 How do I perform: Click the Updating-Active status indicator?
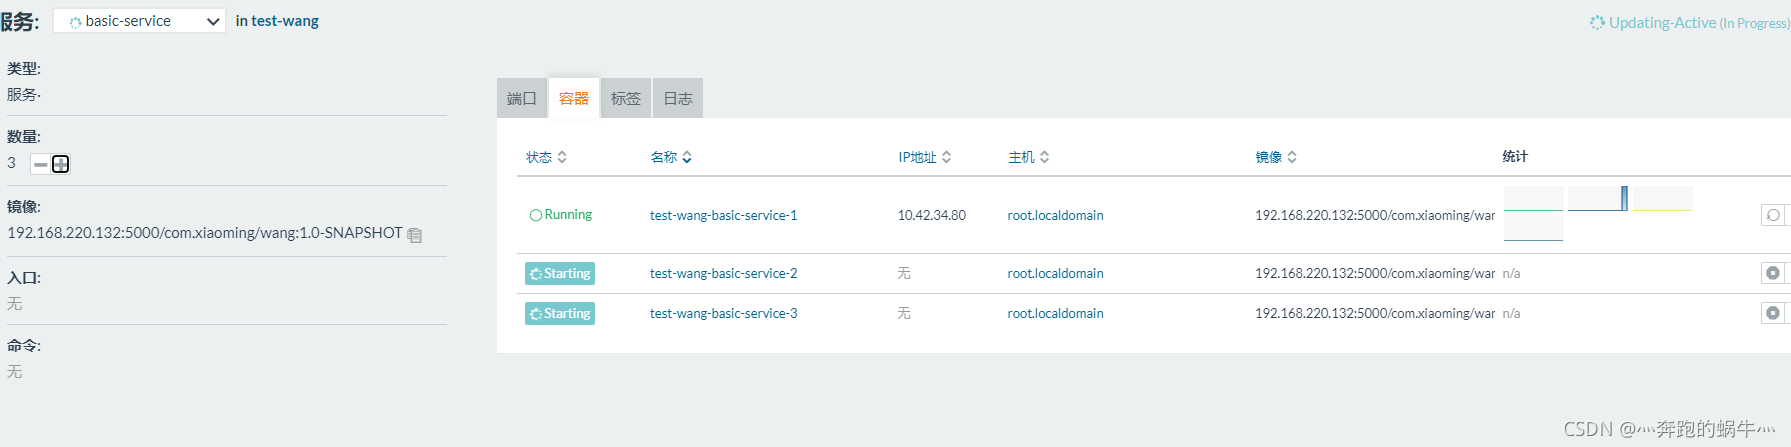[1690, 22]
